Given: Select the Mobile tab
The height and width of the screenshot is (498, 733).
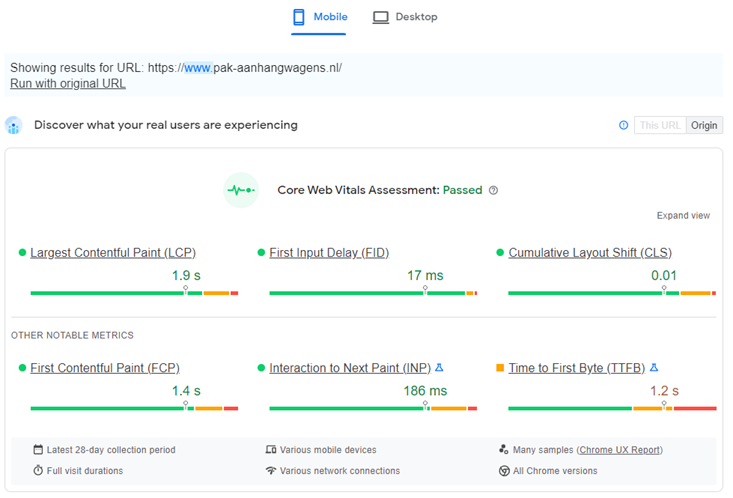Looking at the screenshot, I should point(320,17).
